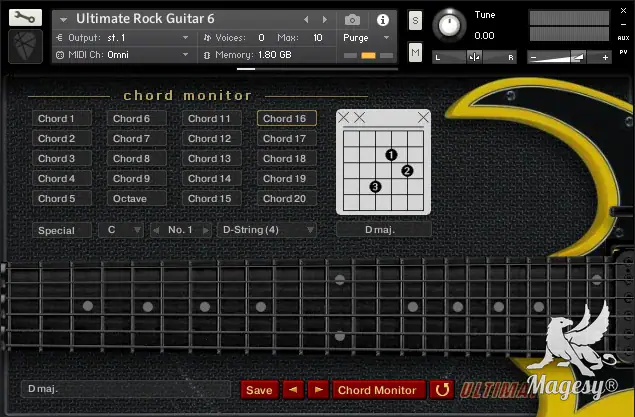The image size is (635, 417).
Task: Toggle the Chord Monitor red button
Action: tap(379, 390)
